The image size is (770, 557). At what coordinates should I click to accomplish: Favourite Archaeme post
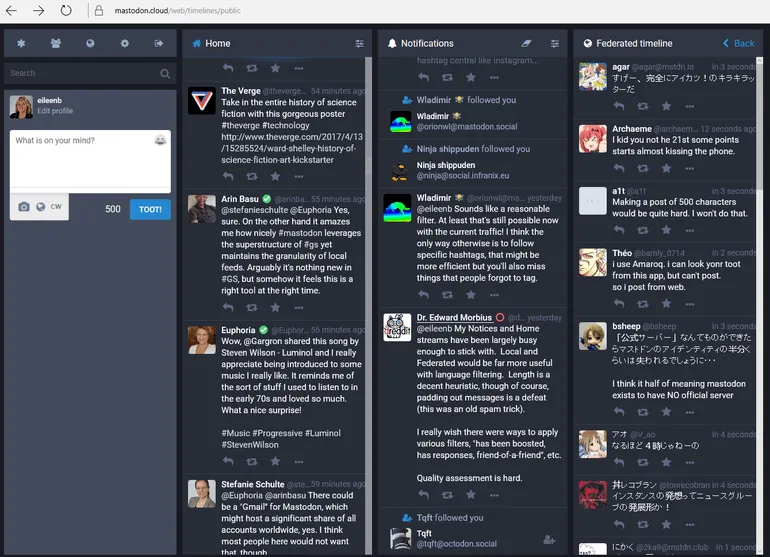tap(666, 168)
